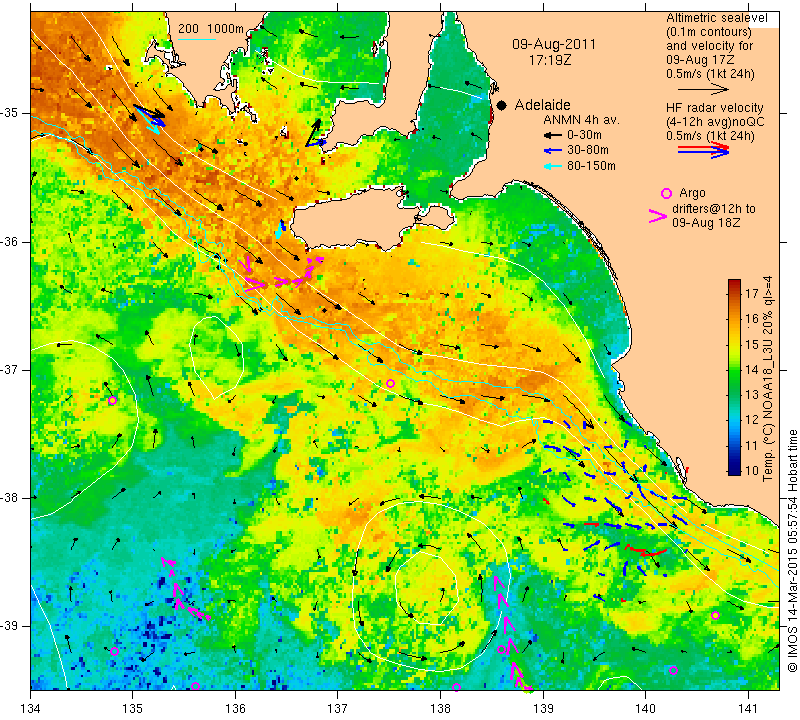Click Argo float marker near 140.3, -39.35
The image size is (800, 720).
pyautogui.click(x=673, y=670)
